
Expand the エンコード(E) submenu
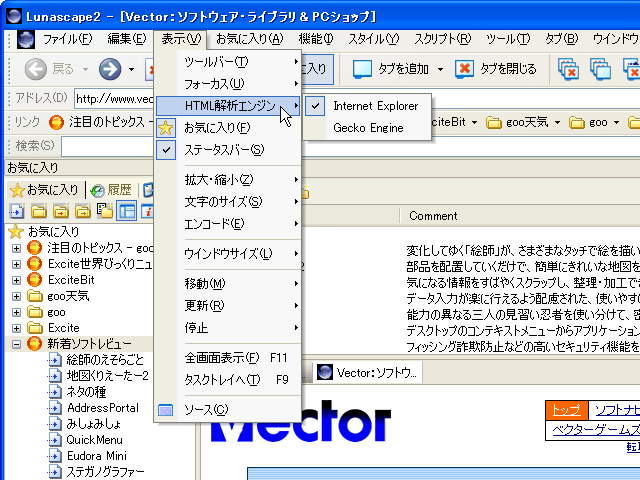[229, 224]
